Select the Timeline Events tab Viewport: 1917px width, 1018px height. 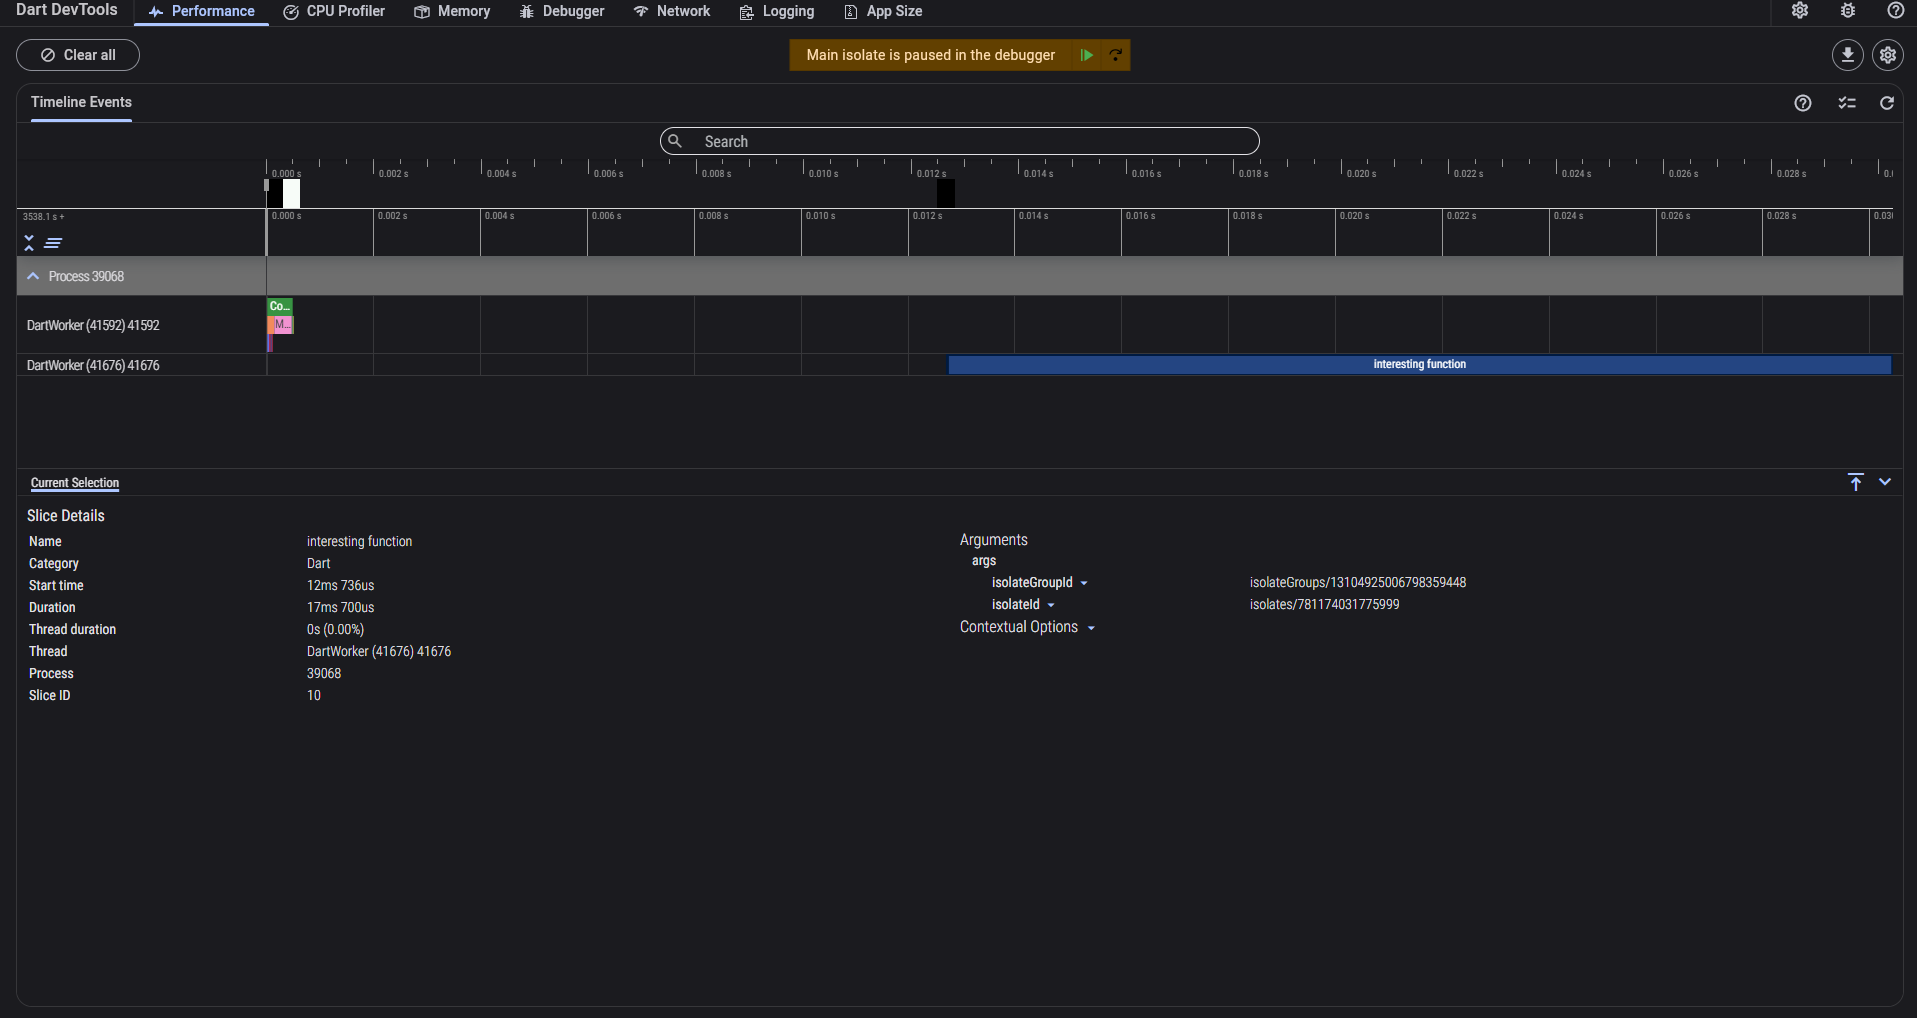tap(81, 102)
